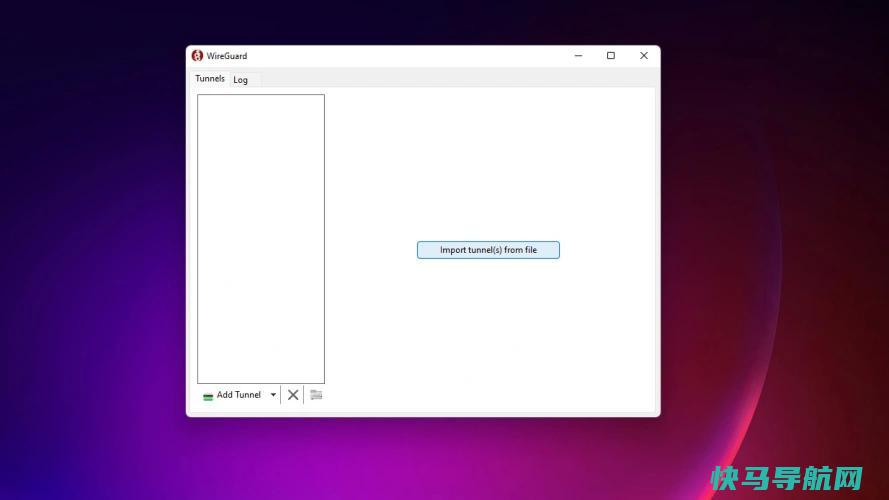
Task: Minimize the WireGuard window
Action: (x=578, y=56)
